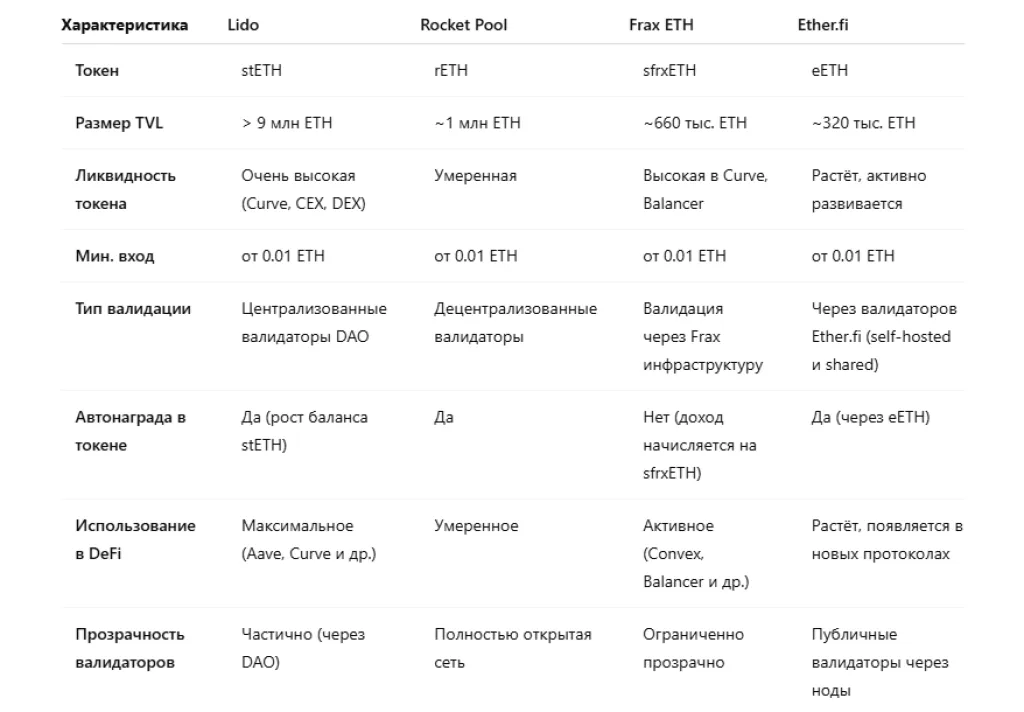The height and width of the screenshot is (712, 1024).
Task: Select the "Полностью открытая сеть" cell
Action: point(512,648)
